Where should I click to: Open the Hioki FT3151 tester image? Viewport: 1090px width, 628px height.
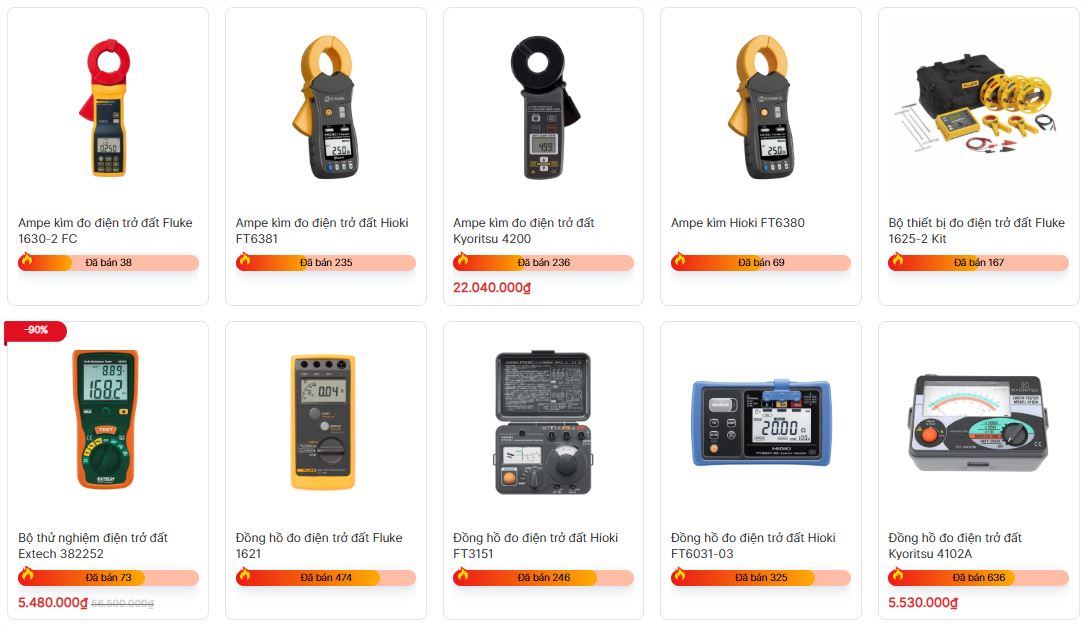point(543,423)
